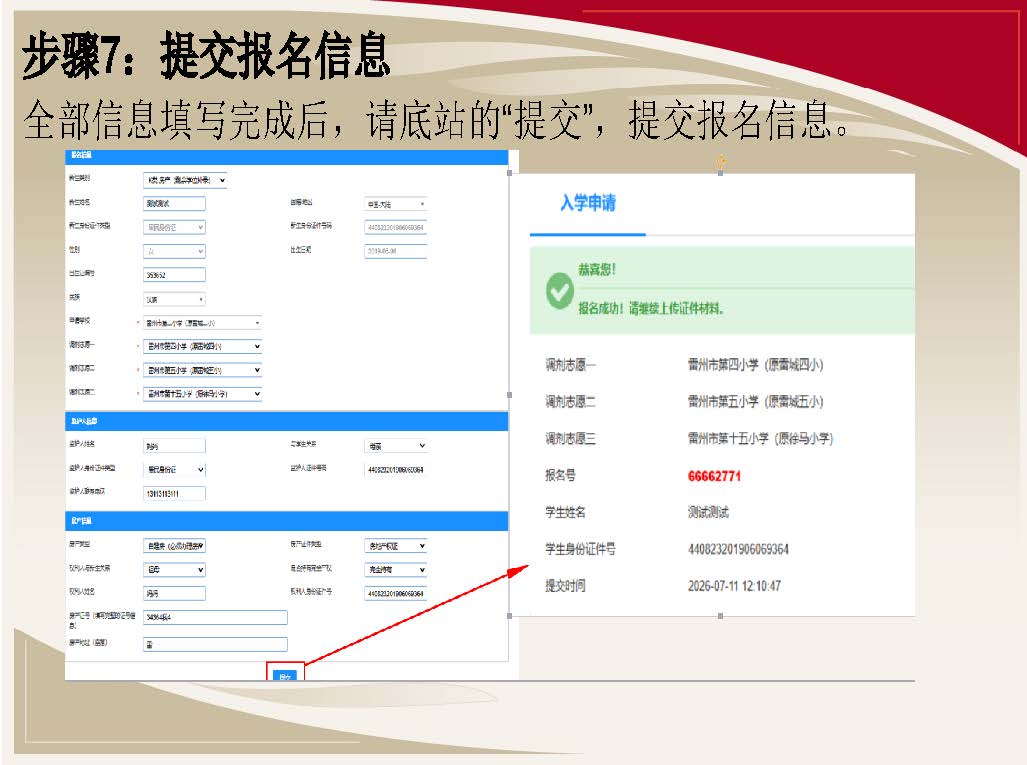Screen dimensions: 1027x765
Task: Open the guardian ID type dropdown
Action: (174, 470)
